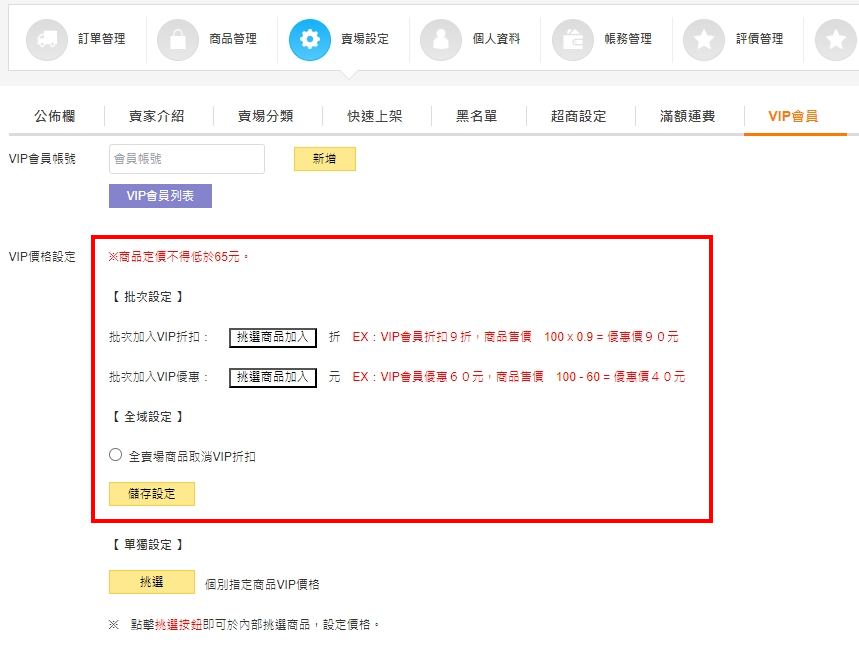Click the 評價管理 star icon
859x646 pixels.
coord(704,39)
